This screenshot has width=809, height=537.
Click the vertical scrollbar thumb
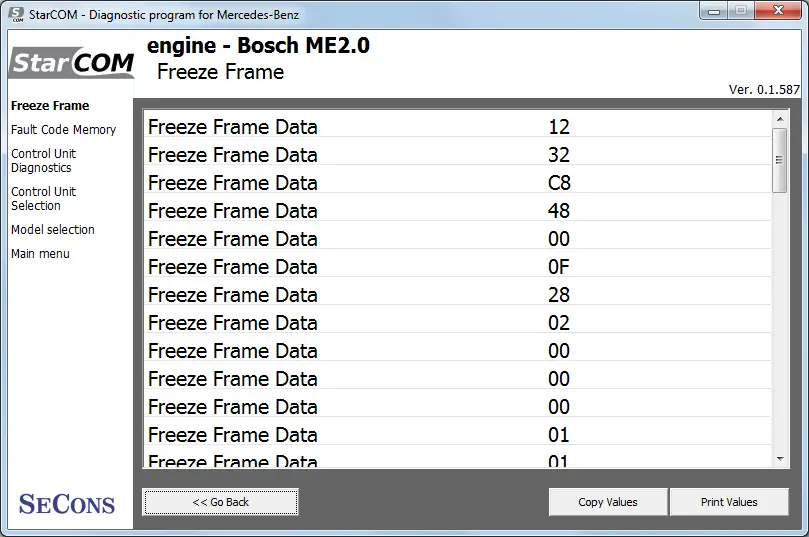pos(780,160)
